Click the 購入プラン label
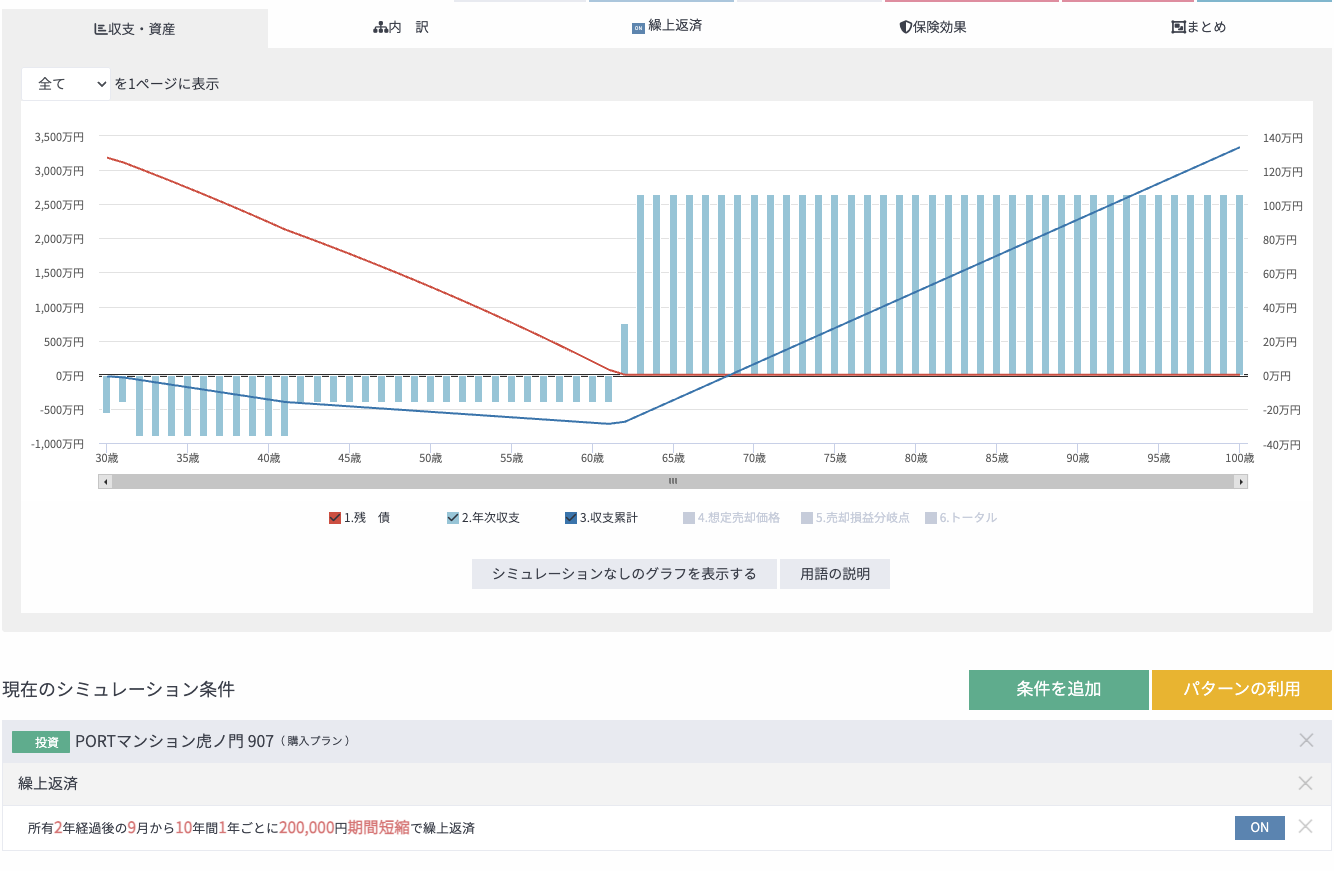This screenshot has width=1334, height=871. (x=315, y=742)
